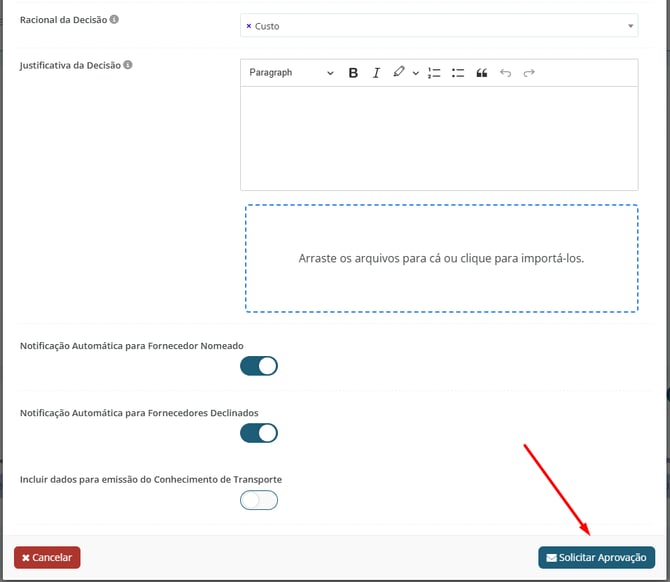
Task: Click Solicitar Aprovação button
Action: click(596, 557)
